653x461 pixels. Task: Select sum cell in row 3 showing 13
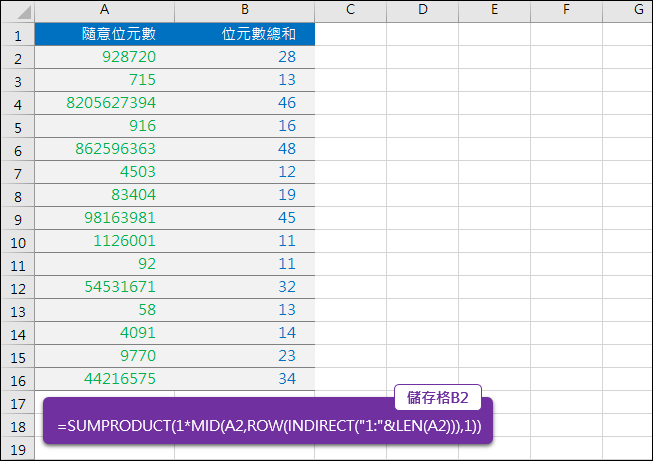coord(244,80)
